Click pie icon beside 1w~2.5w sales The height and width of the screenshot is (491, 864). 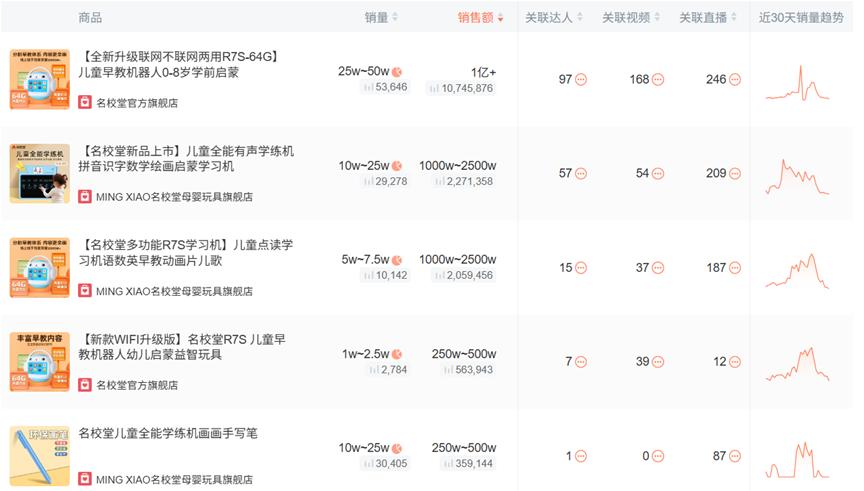(x=397, y=354)
